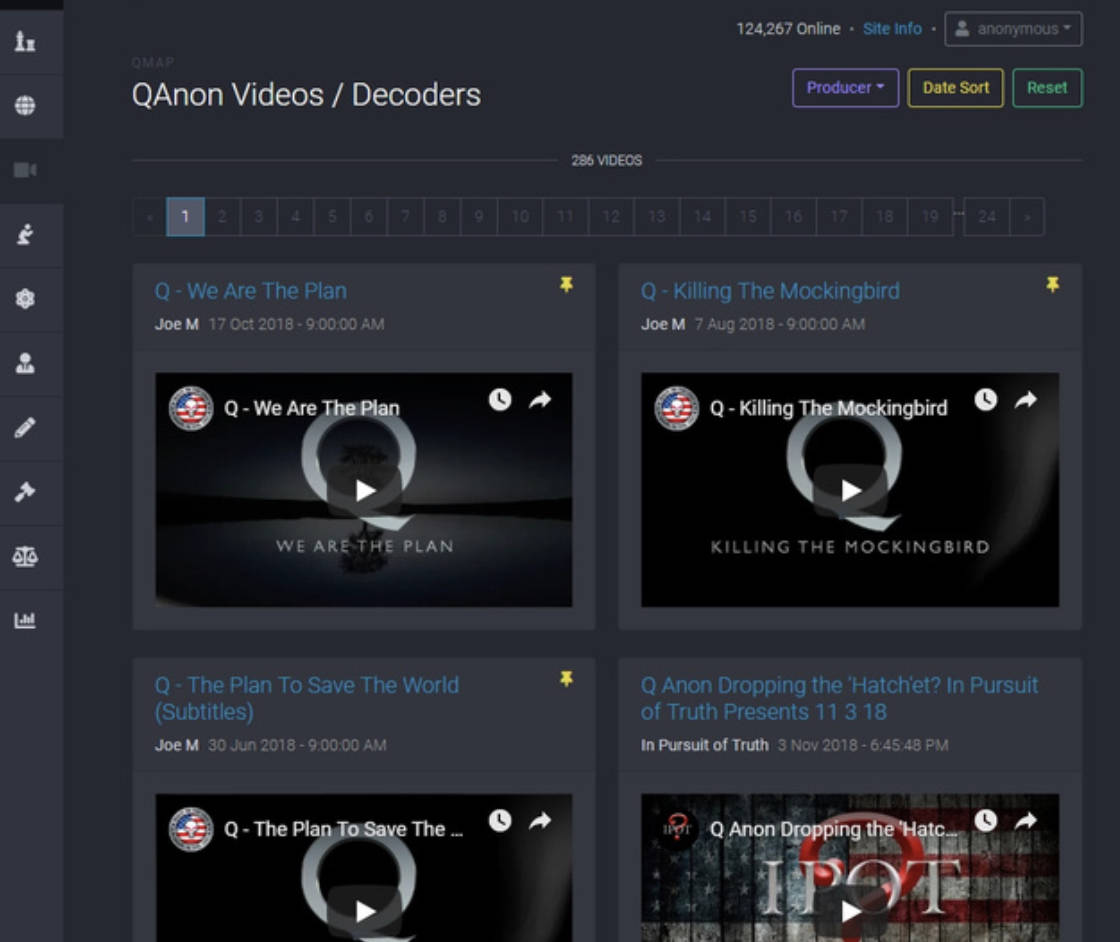
Task: Click the date '30 Jun 2018 - 9:00:00 AM'
Action: 297,746
